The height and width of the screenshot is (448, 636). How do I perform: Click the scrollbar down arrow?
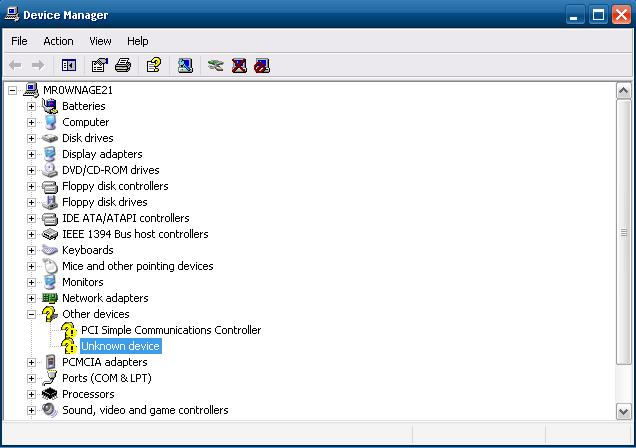click(x=625, y=411)
